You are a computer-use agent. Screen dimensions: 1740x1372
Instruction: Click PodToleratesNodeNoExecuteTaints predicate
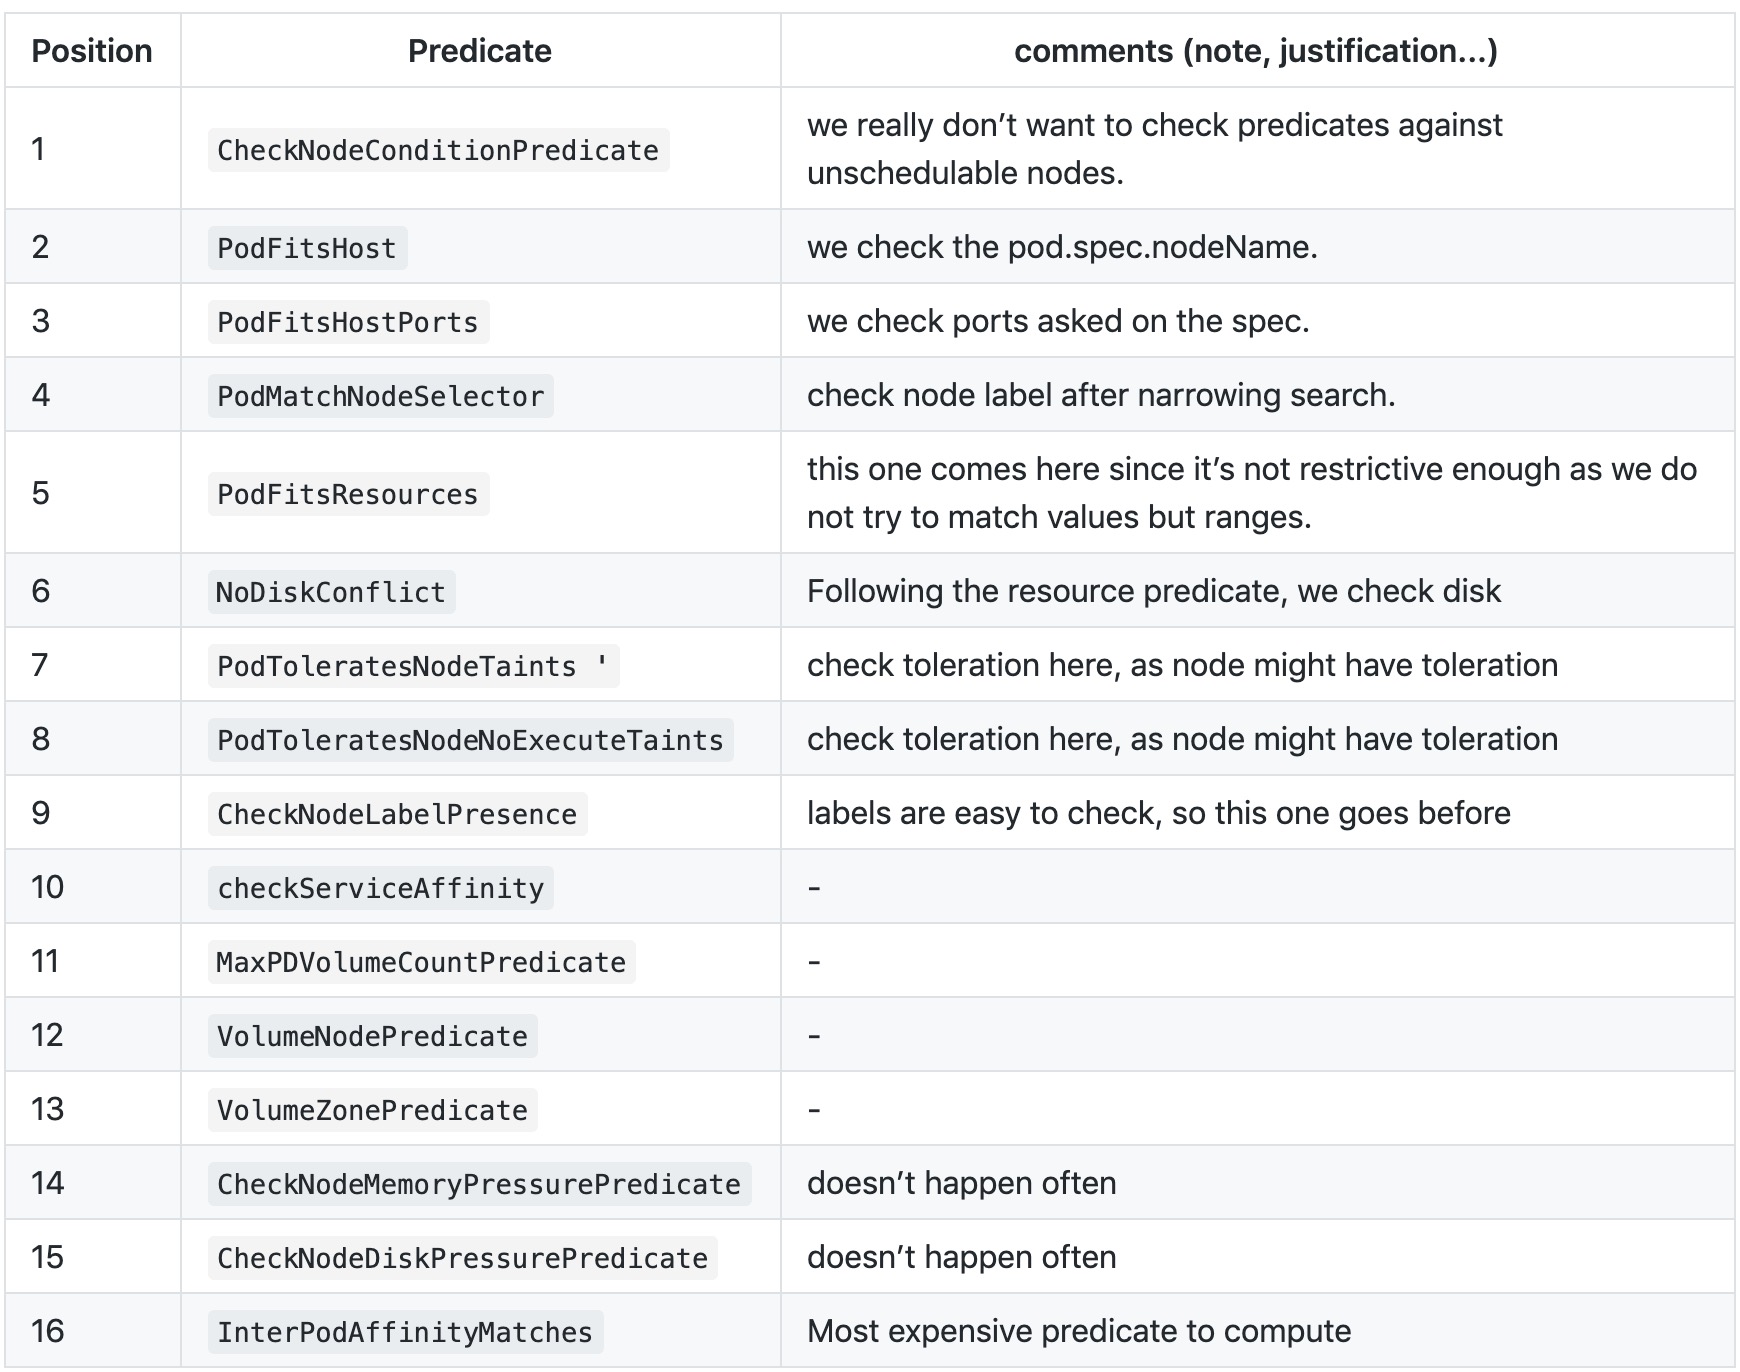[470, 740]
